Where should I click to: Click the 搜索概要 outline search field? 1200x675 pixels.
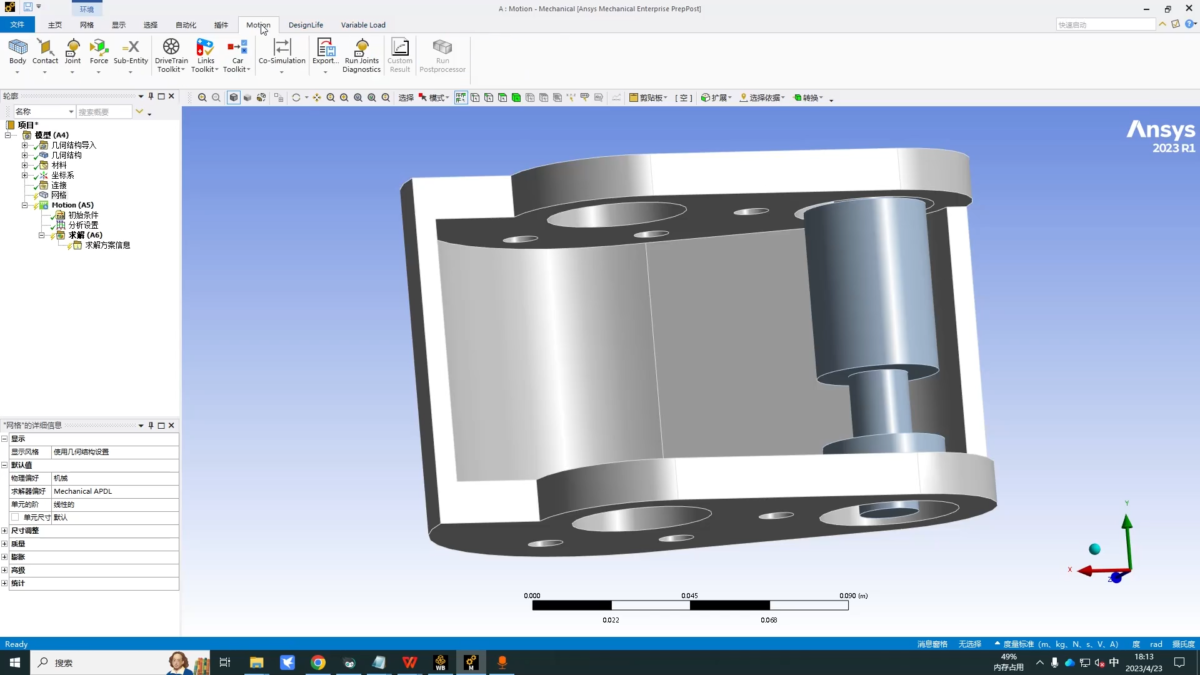[x=104, y=112]
